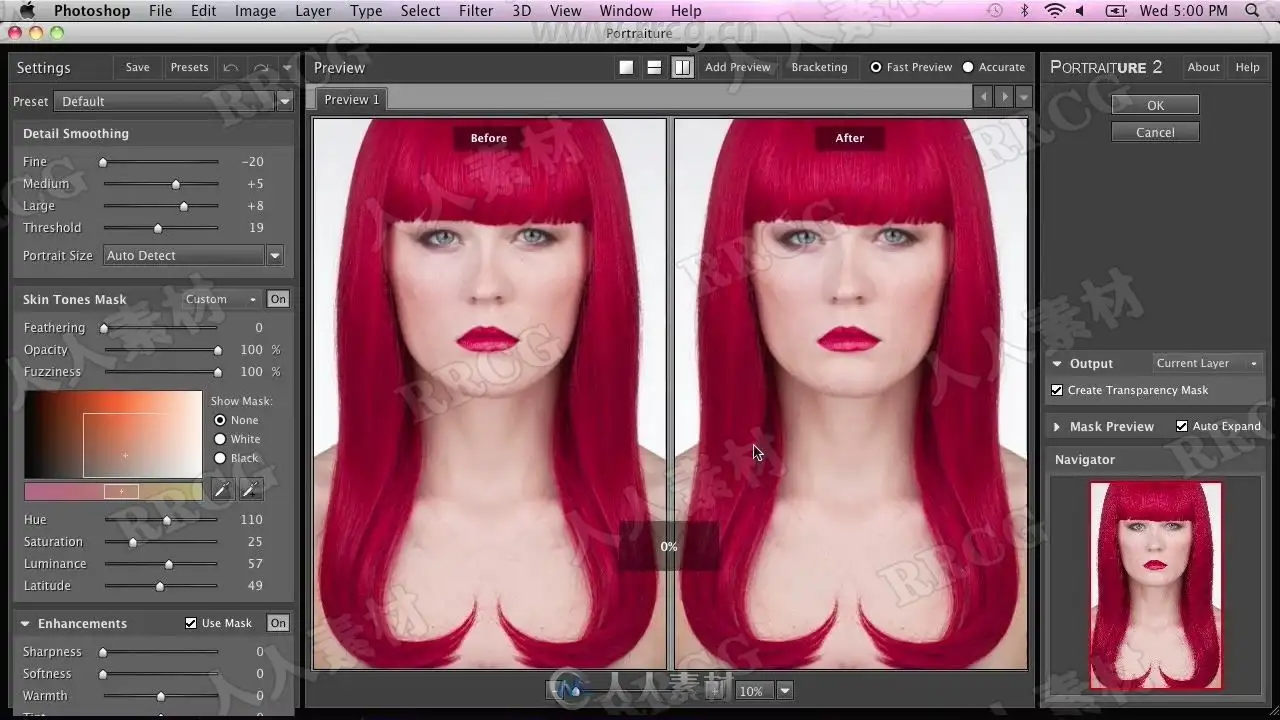Set Show Mask to Black

pos(220,458)
